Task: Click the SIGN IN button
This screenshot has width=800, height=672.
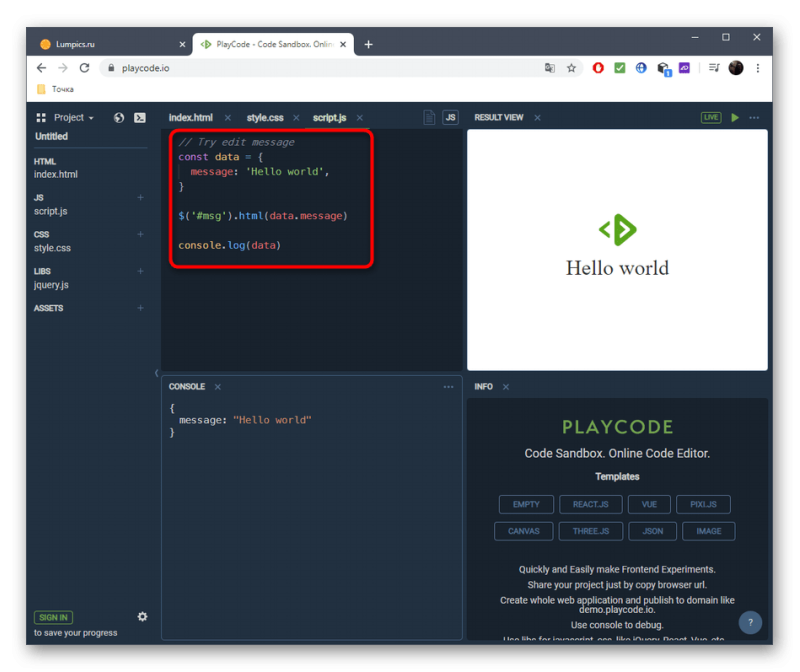Action: (53, 617)
